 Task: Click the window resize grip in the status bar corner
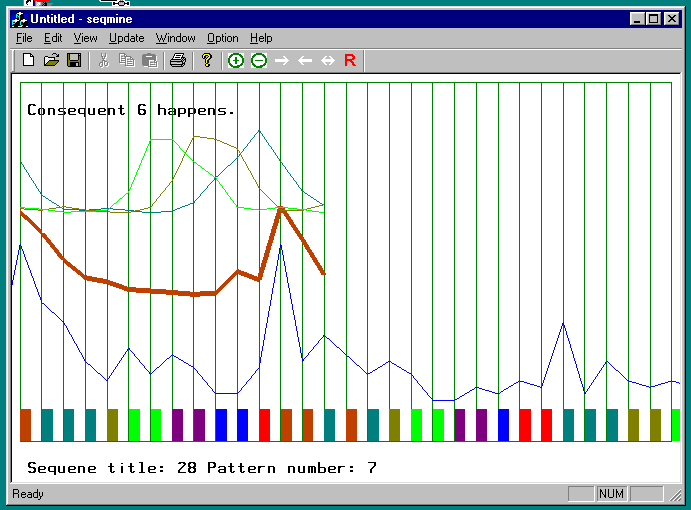coord(675,495)
